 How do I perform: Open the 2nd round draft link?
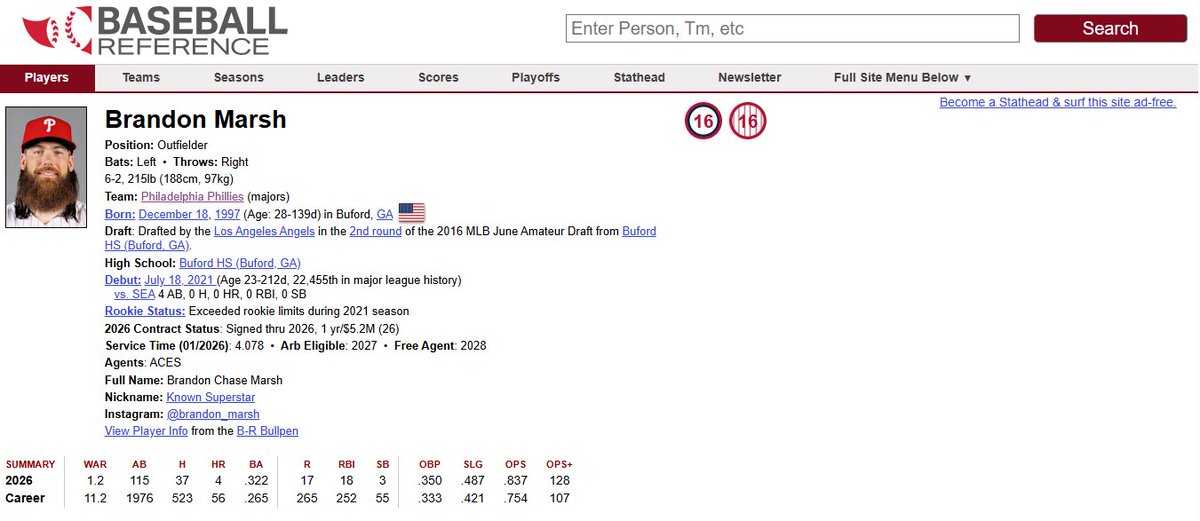[375, 231]
